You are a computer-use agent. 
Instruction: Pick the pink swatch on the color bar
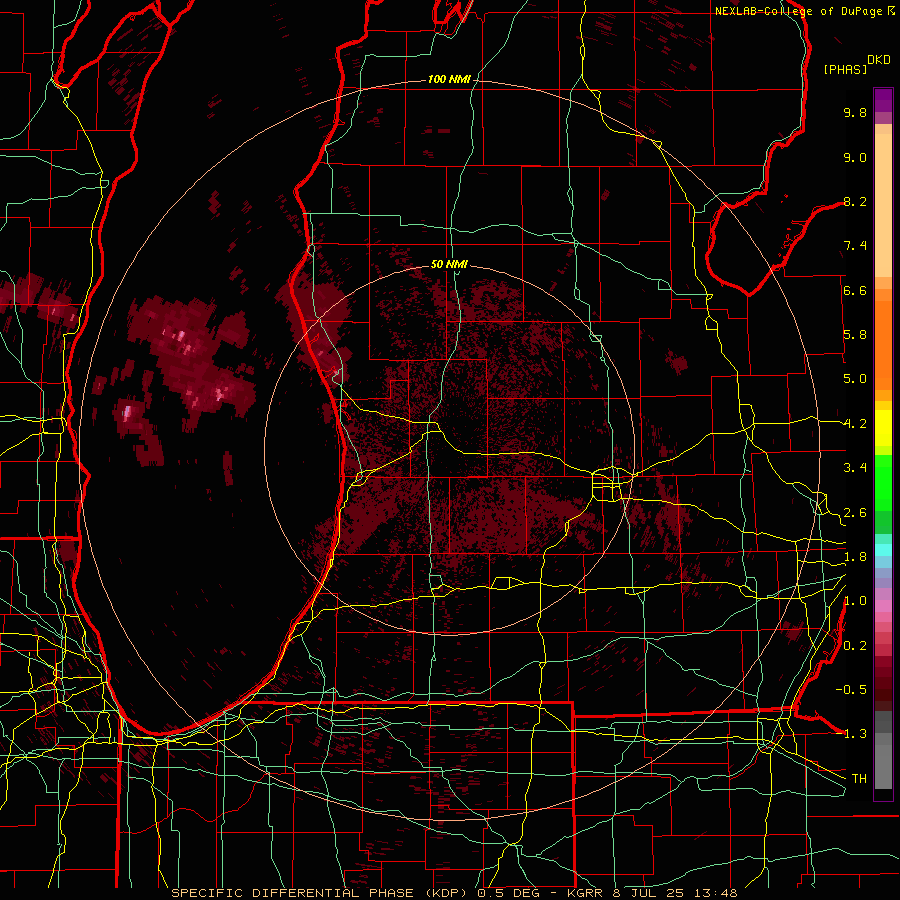883,606
